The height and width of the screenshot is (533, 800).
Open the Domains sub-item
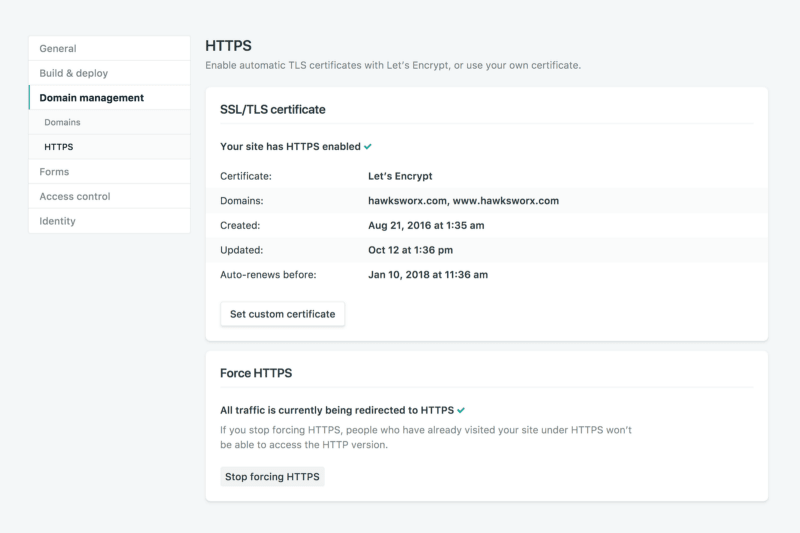click(x=109, y=122)
